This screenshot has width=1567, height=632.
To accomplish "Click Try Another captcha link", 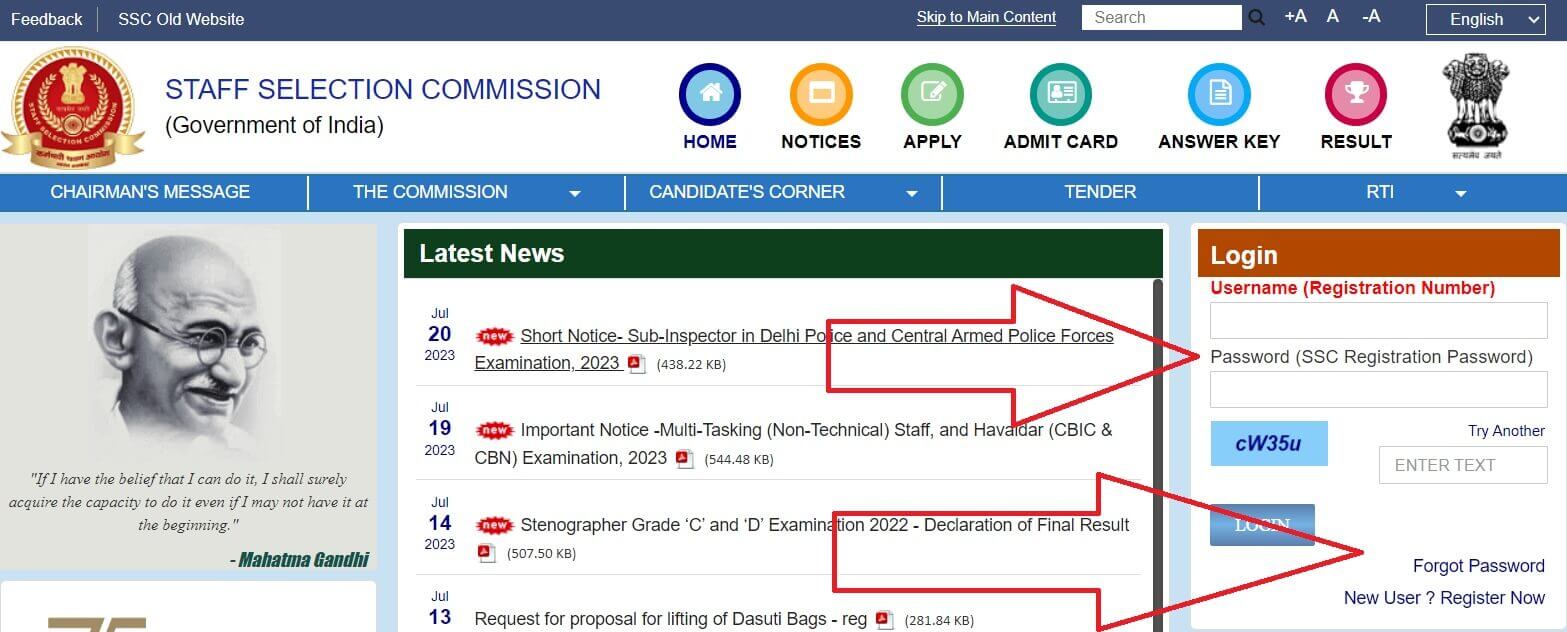I will click(1506, 431).
